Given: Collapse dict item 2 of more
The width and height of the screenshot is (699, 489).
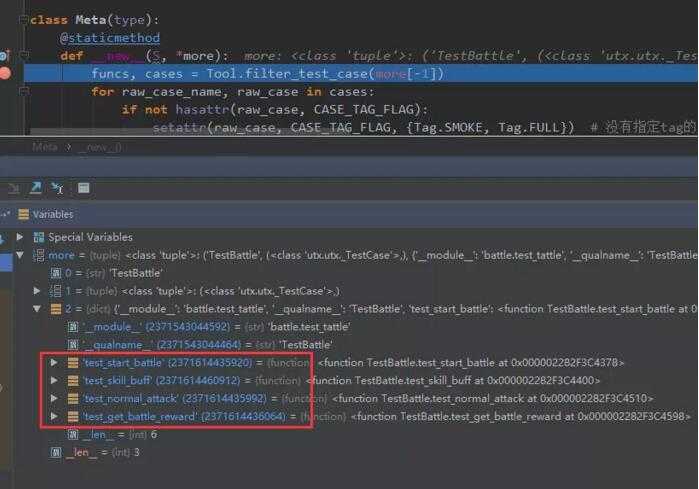Looking at the screenshot, I should pos(37,308).
